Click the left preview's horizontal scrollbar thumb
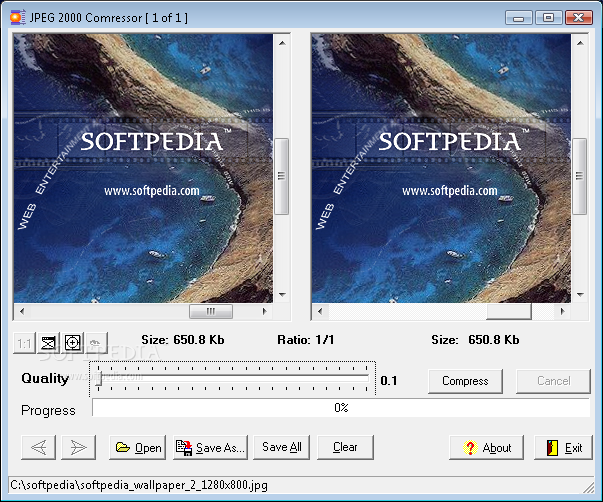This screenshot has height=502, width=603. 211,311
